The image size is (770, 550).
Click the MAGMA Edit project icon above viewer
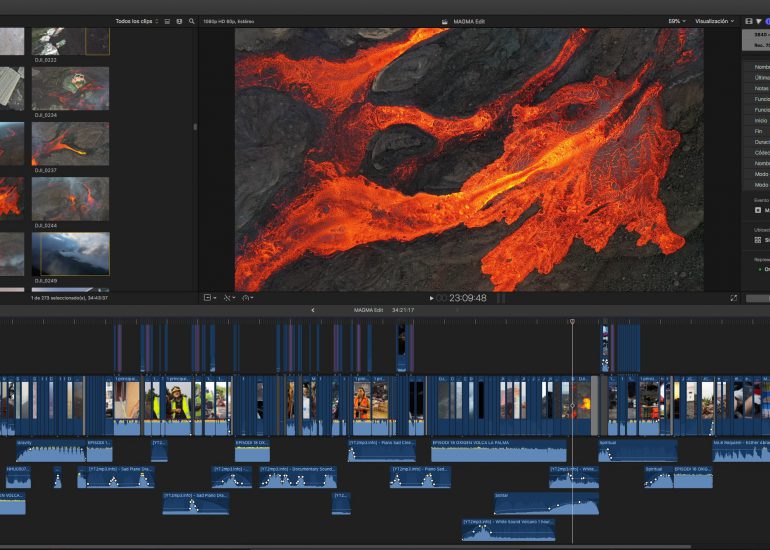pyautogui.click(x=445, y=22)
